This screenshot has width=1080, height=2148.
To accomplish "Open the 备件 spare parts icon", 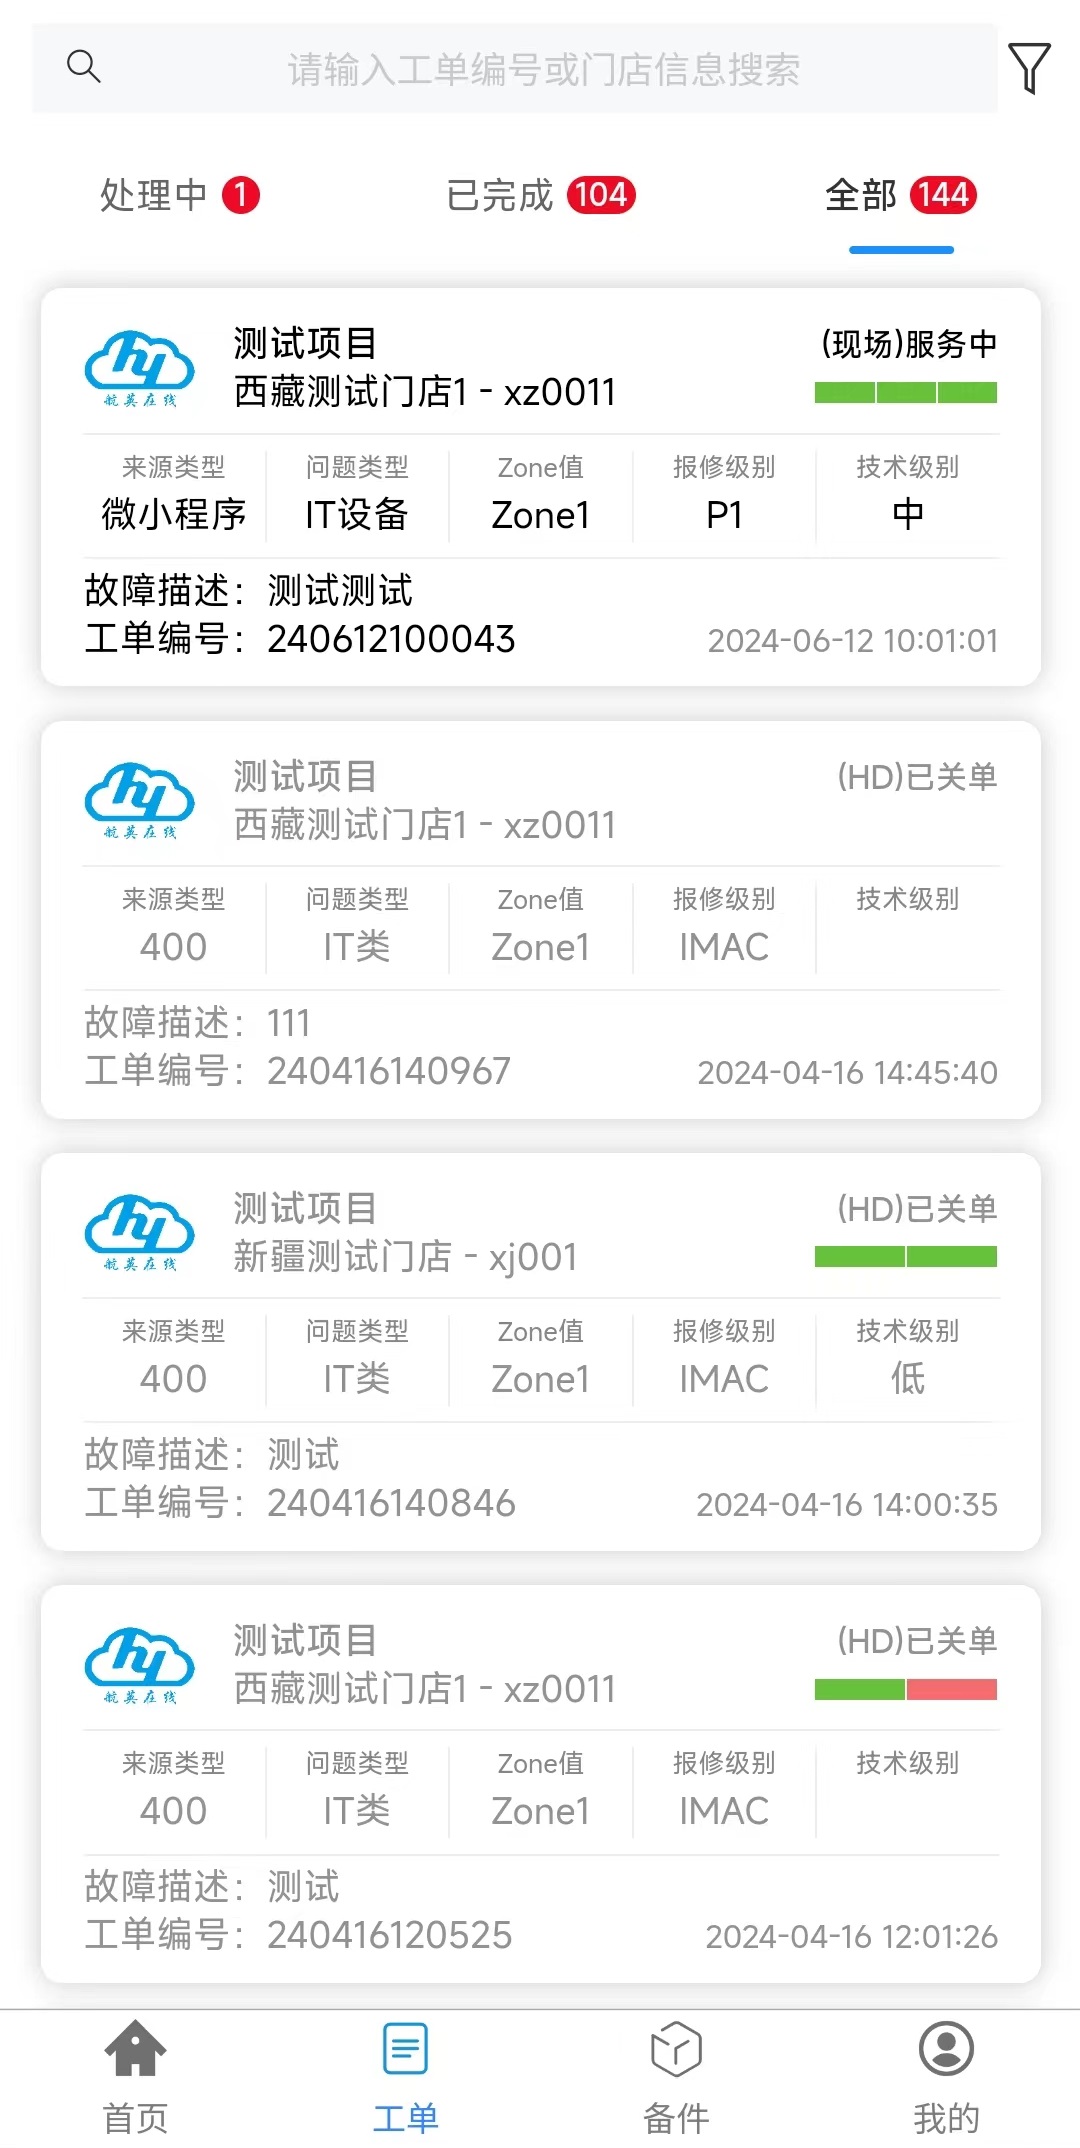I will pos(676,2049).
